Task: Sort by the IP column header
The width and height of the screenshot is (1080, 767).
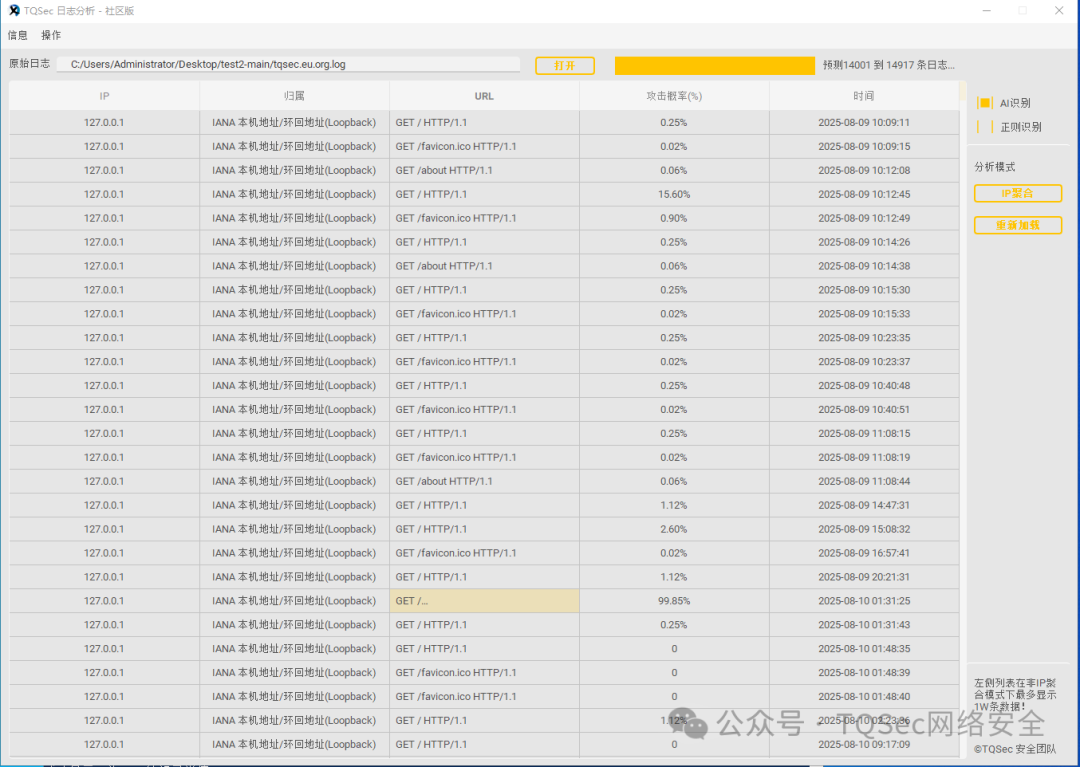Action: click(x=104, y=96)
